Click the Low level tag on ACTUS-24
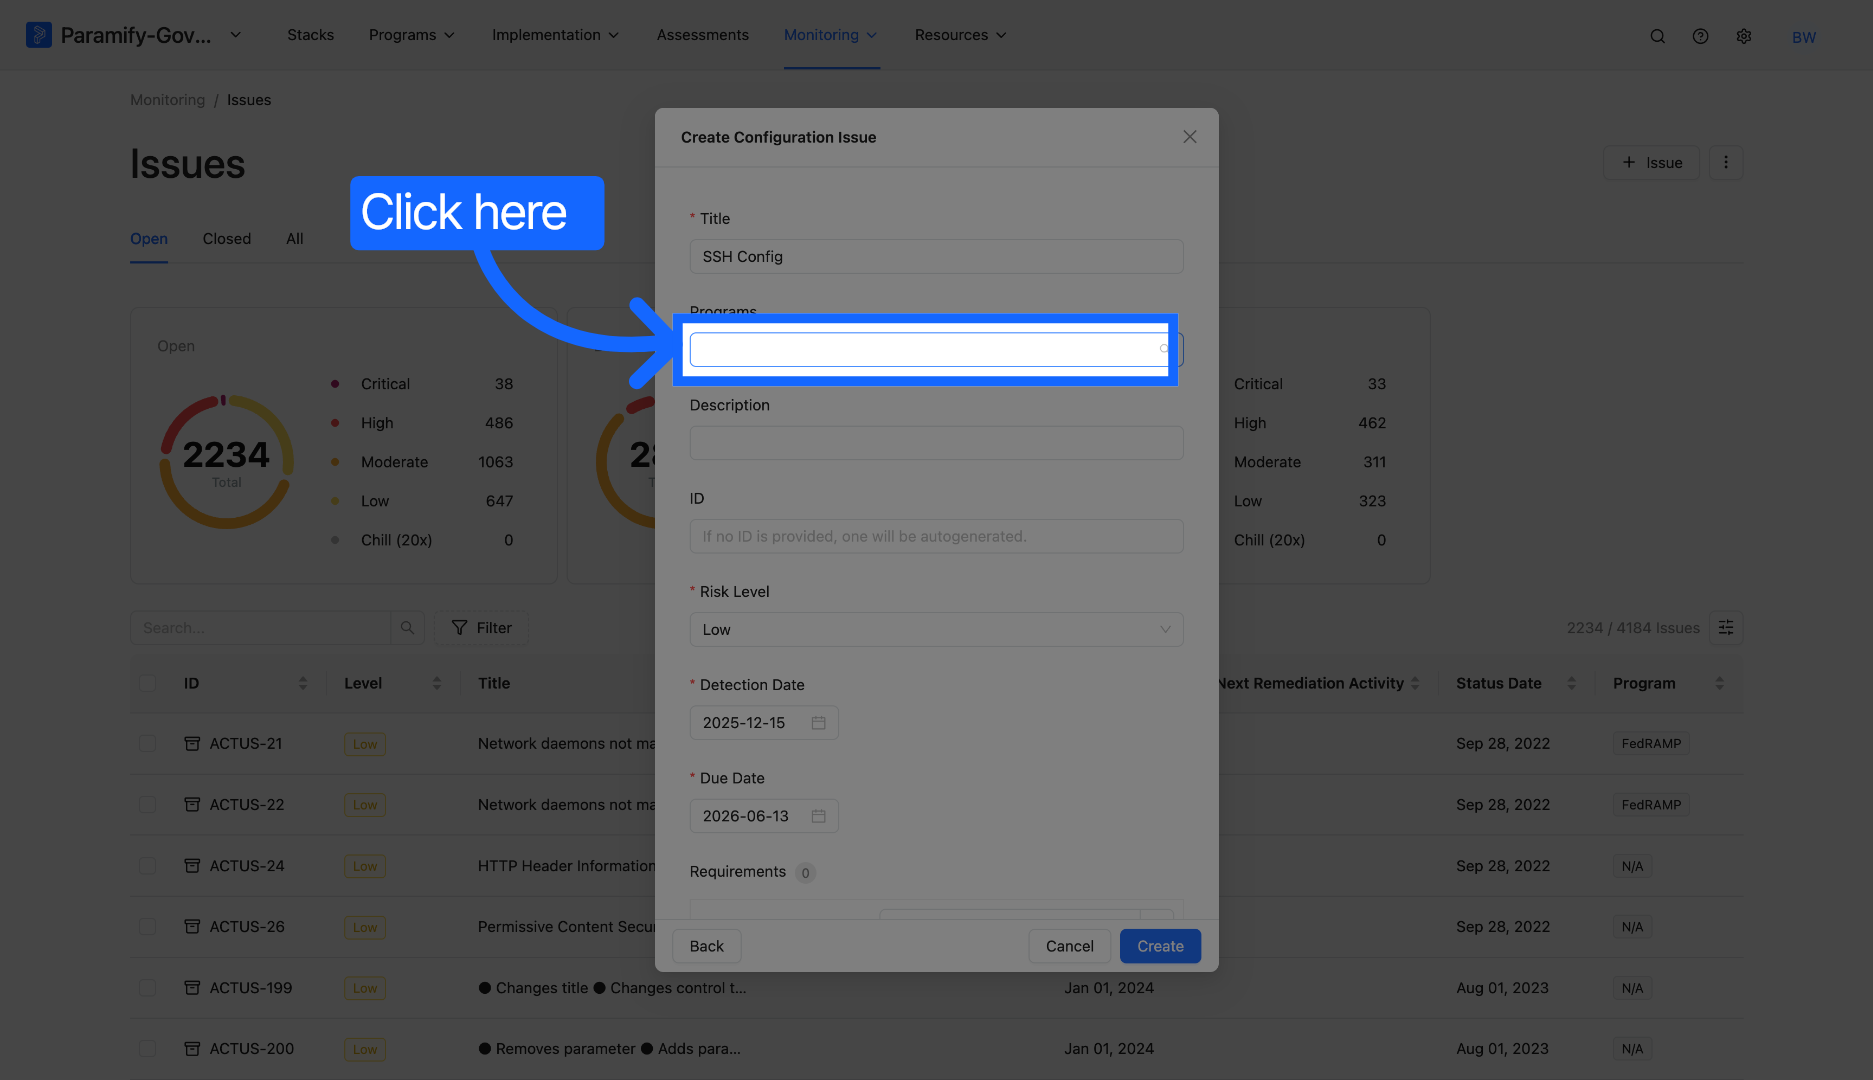 (365, 866)
